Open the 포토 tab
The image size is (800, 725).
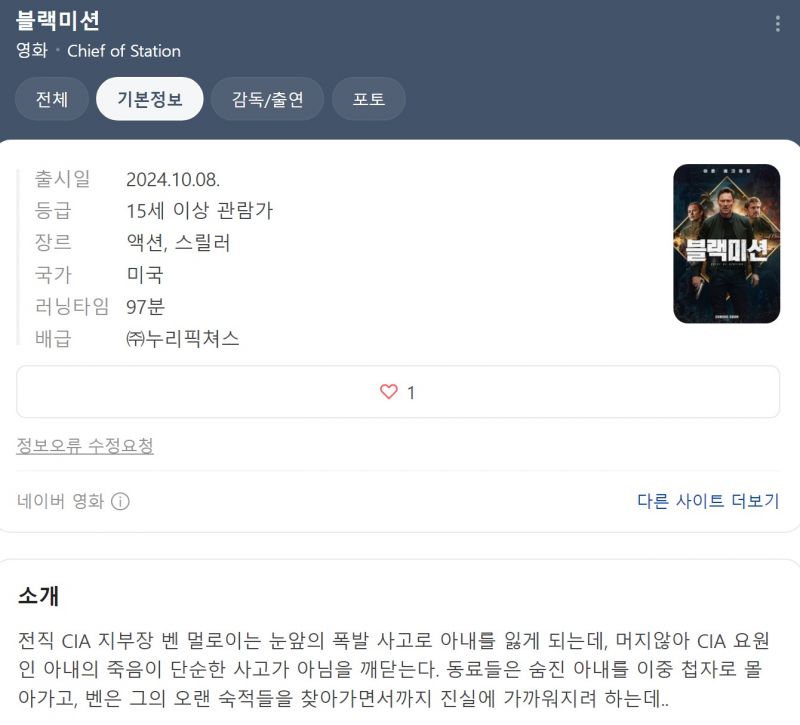(x=369, y=99)
